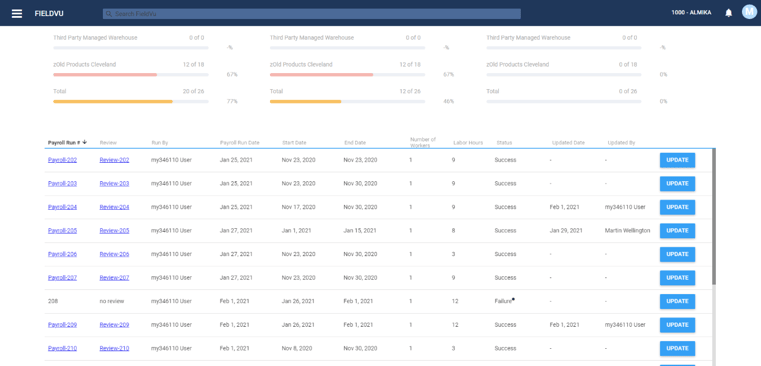
Task: Sort by Status column header
Action: point(504,143)
